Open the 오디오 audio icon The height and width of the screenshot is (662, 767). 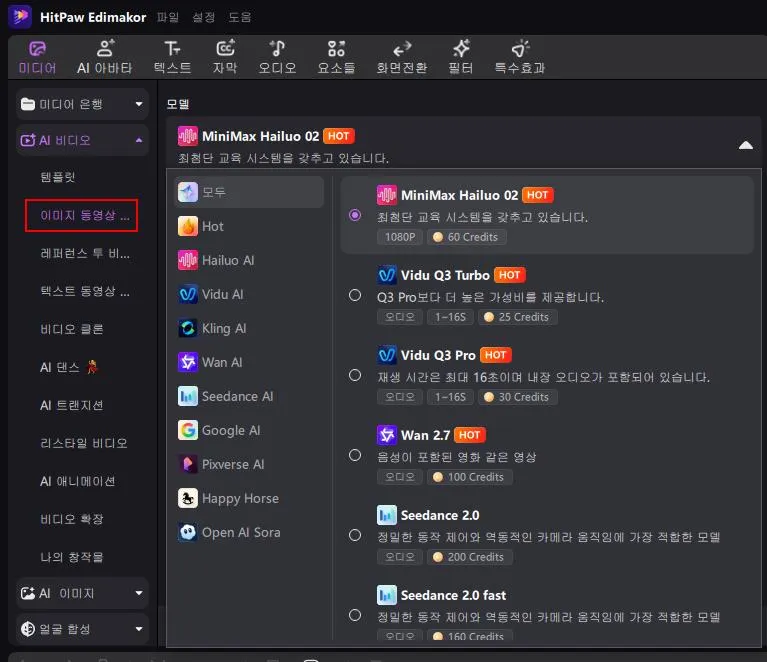coord(277,48)
